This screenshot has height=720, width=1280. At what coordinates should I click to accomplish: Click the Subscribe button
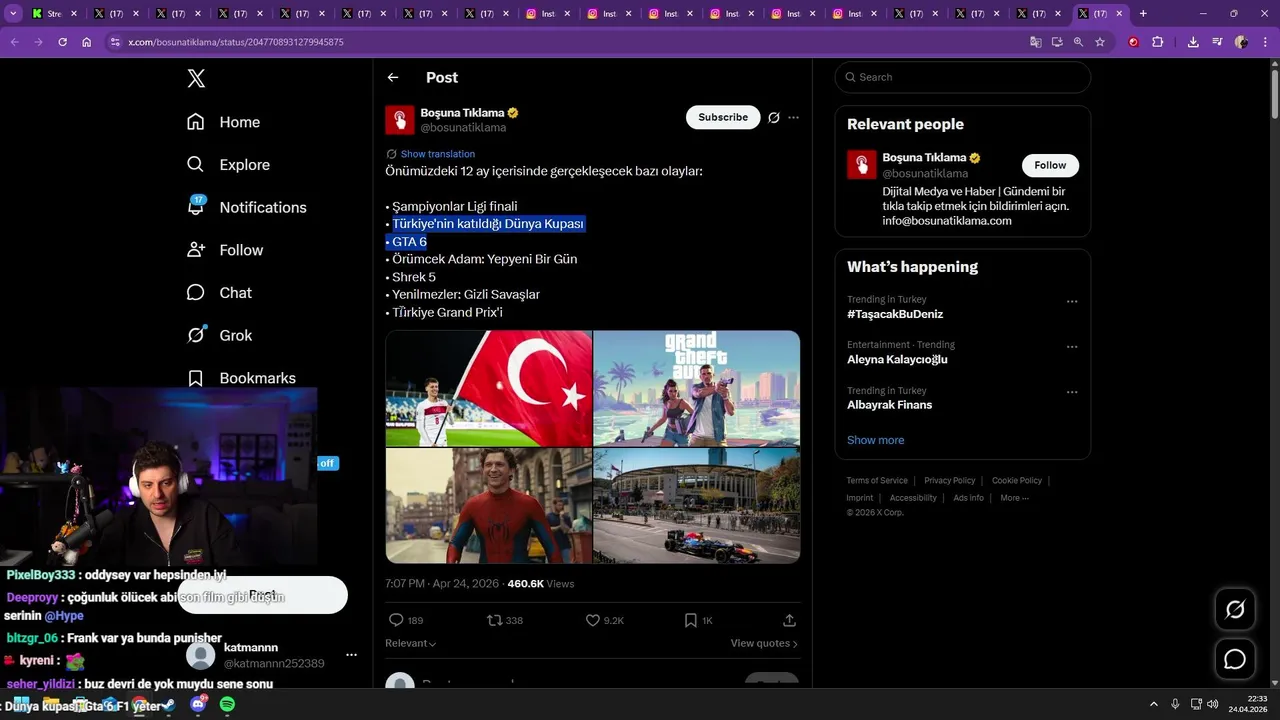tap(723, 117)
